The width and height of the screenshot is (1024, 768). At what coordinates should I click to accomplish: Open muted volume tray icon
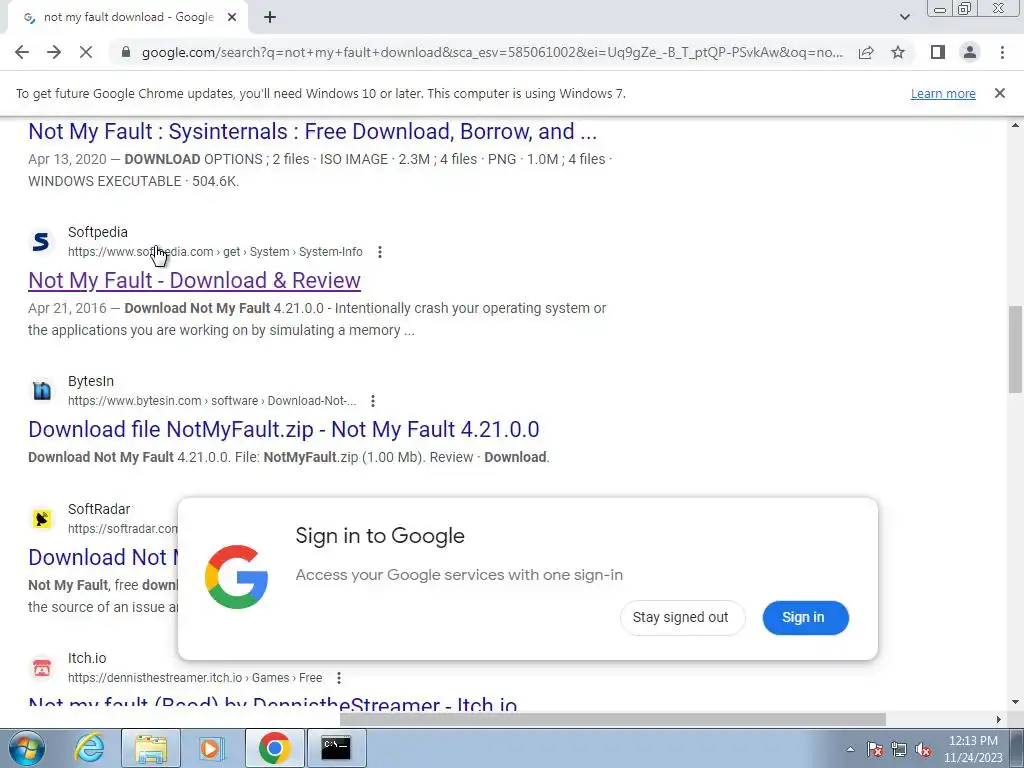[x=923, y=749]
